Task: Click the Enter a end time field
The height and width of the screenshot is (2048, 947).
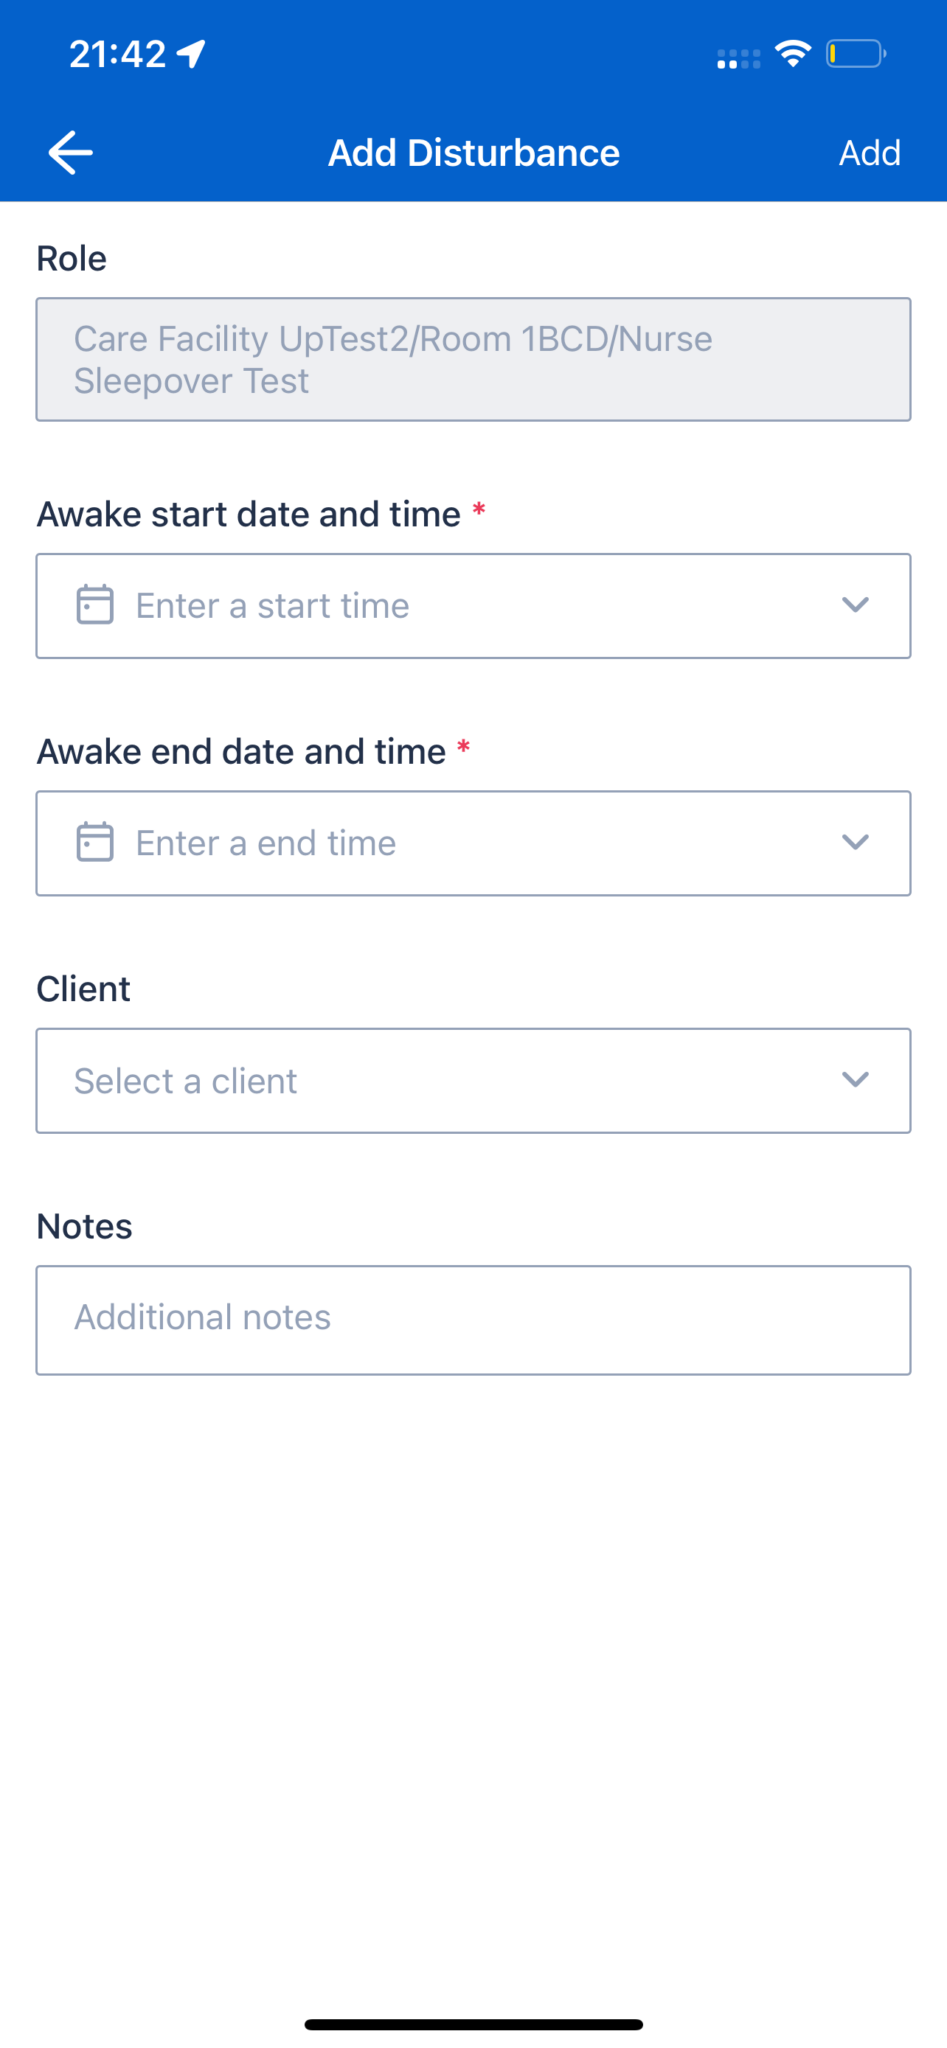Action: point(400,842)
